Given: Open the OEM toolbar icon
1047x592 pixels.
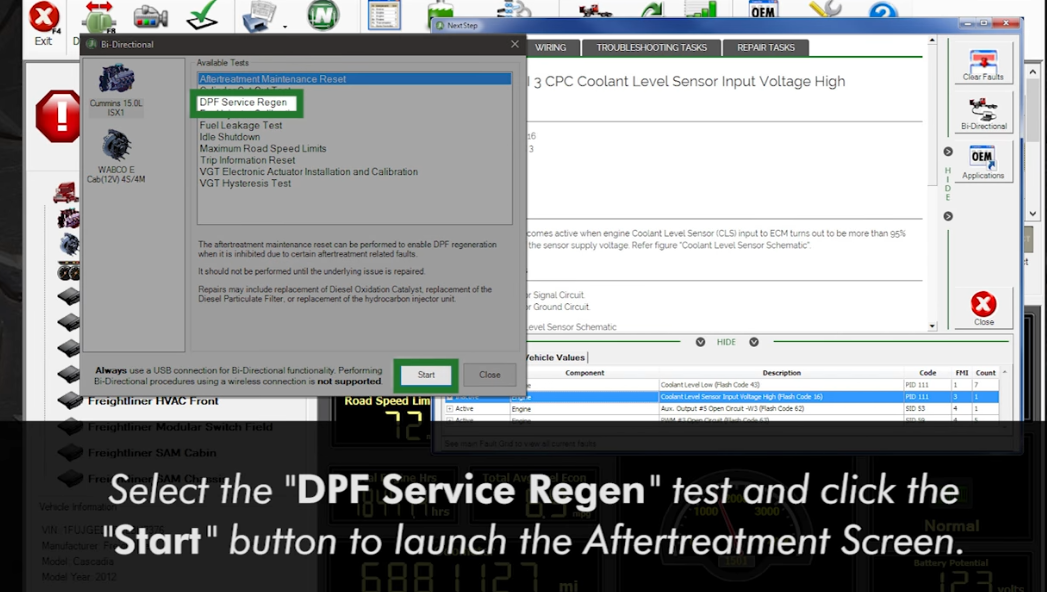Looking at the screenshot, I should click(763, 10).
